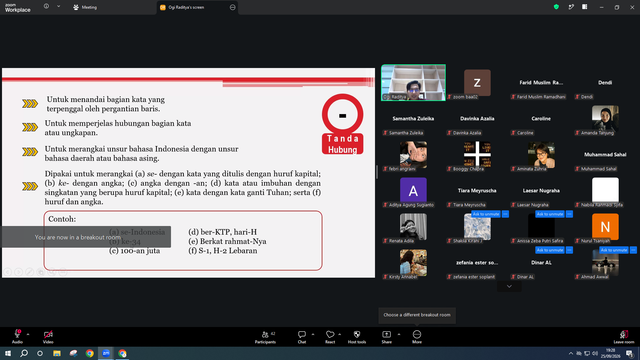Expand the arrow next to React

340,334
